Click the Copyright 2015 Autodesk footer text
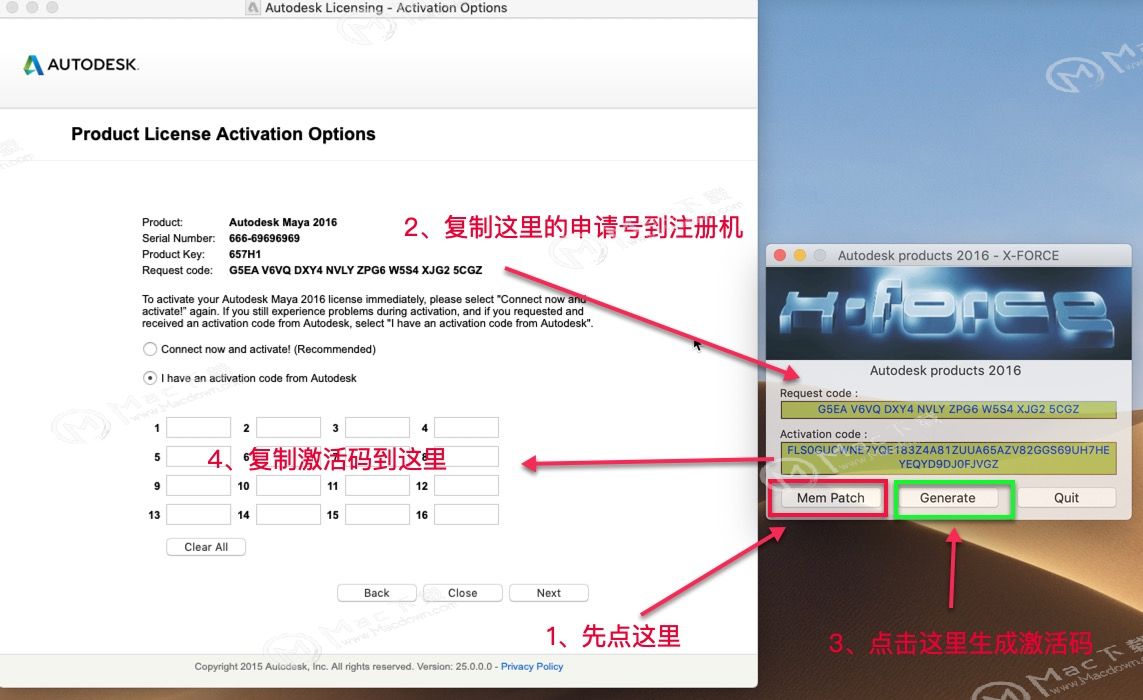This screenshot has height=700, width=1143. pos(346,666)
